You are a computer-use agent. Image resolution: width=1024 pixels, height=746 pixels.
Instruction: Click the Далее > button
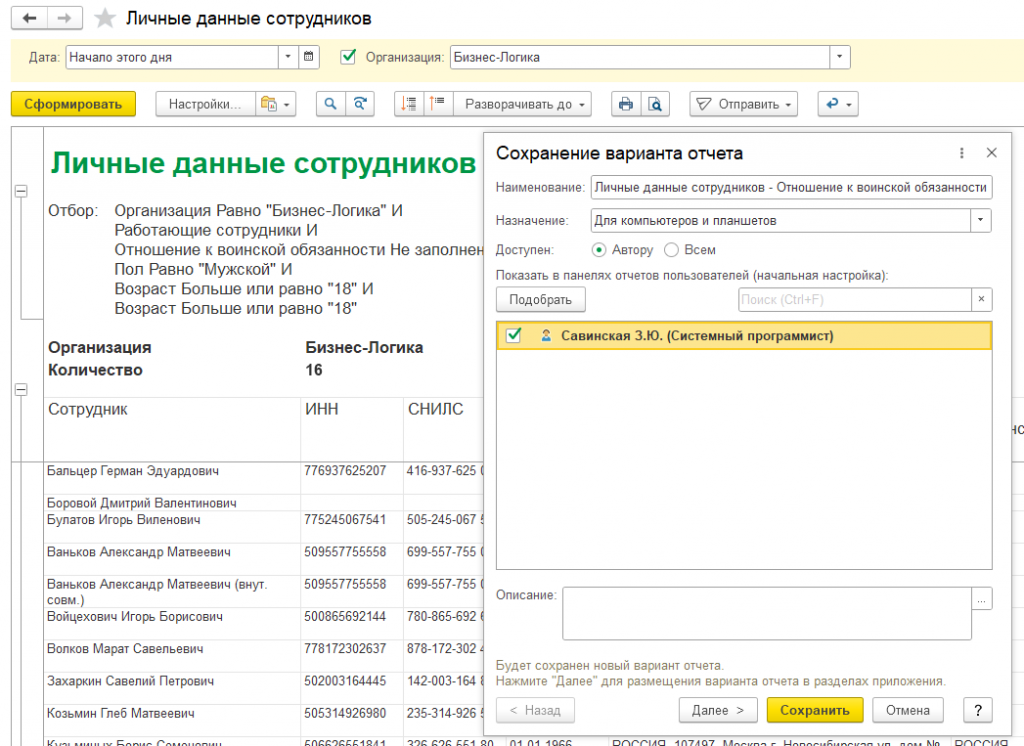(718, 710)
